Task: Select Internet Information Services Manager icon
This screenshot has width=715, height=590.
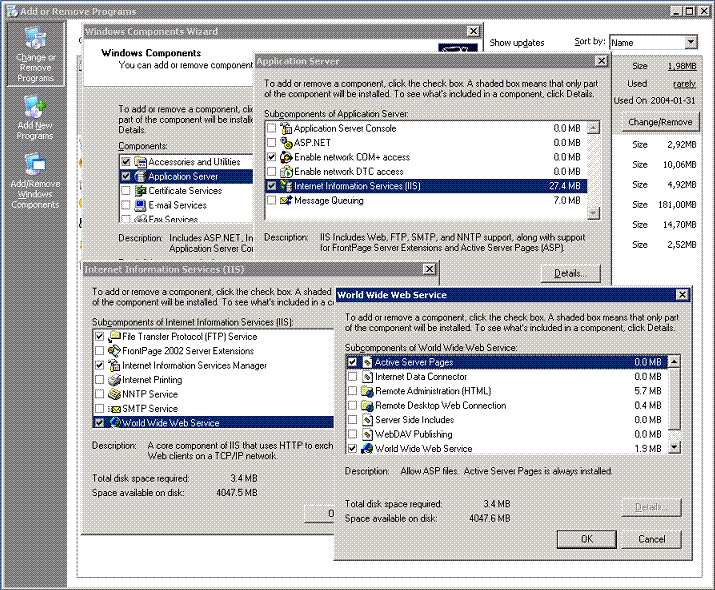Action: 114,365
